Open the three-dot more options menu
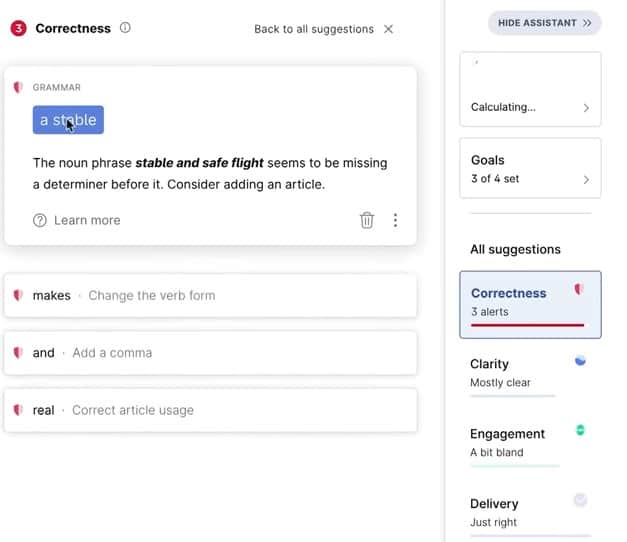 [x=395, y=220]
